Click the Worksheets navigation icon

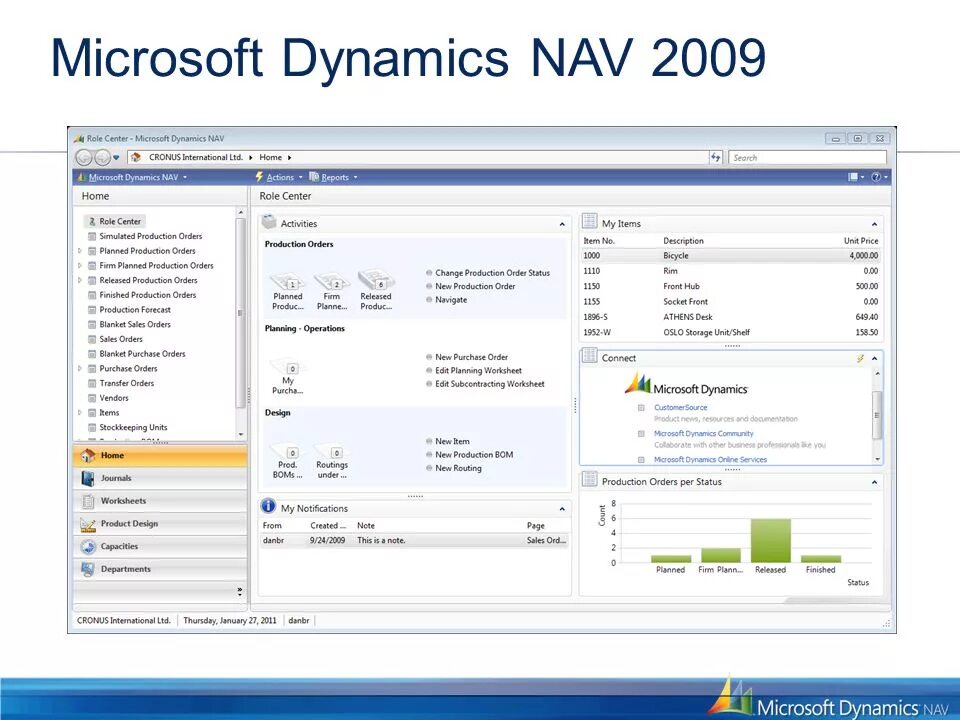coord(88,501)
